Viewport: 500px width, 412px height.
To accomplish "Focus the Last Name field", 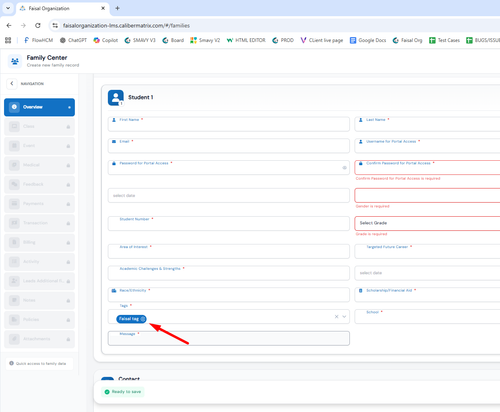I will (427, 124).
